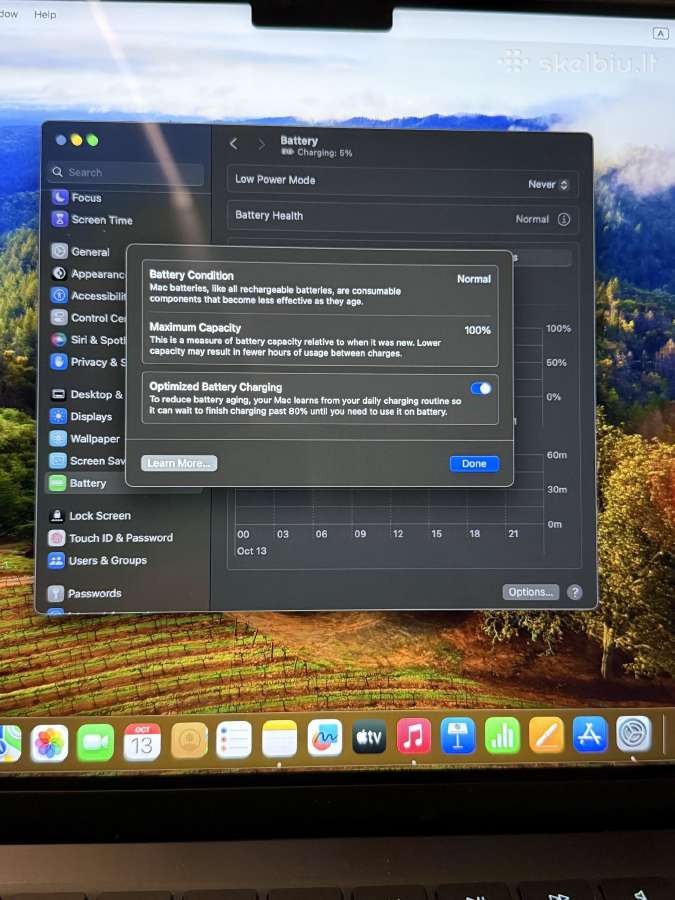Go back with the left chevron arrow
This screenshot has height=900, width=675.
(234, 143)
